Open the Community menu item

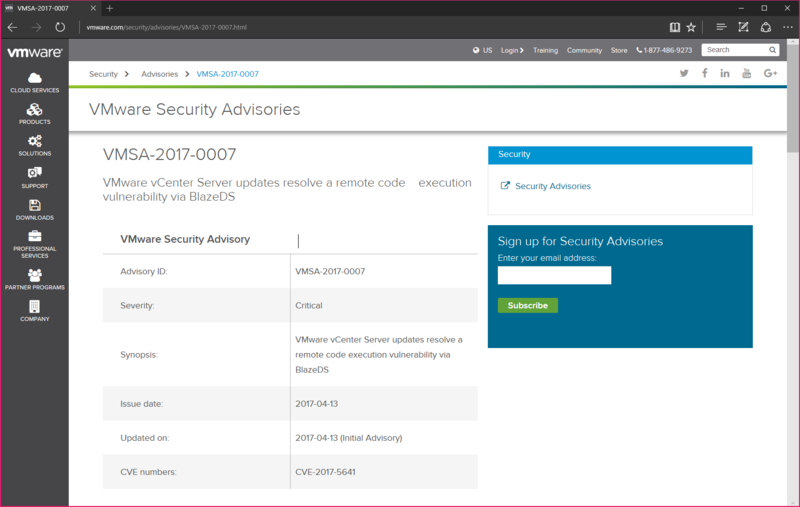pos(584,50)
